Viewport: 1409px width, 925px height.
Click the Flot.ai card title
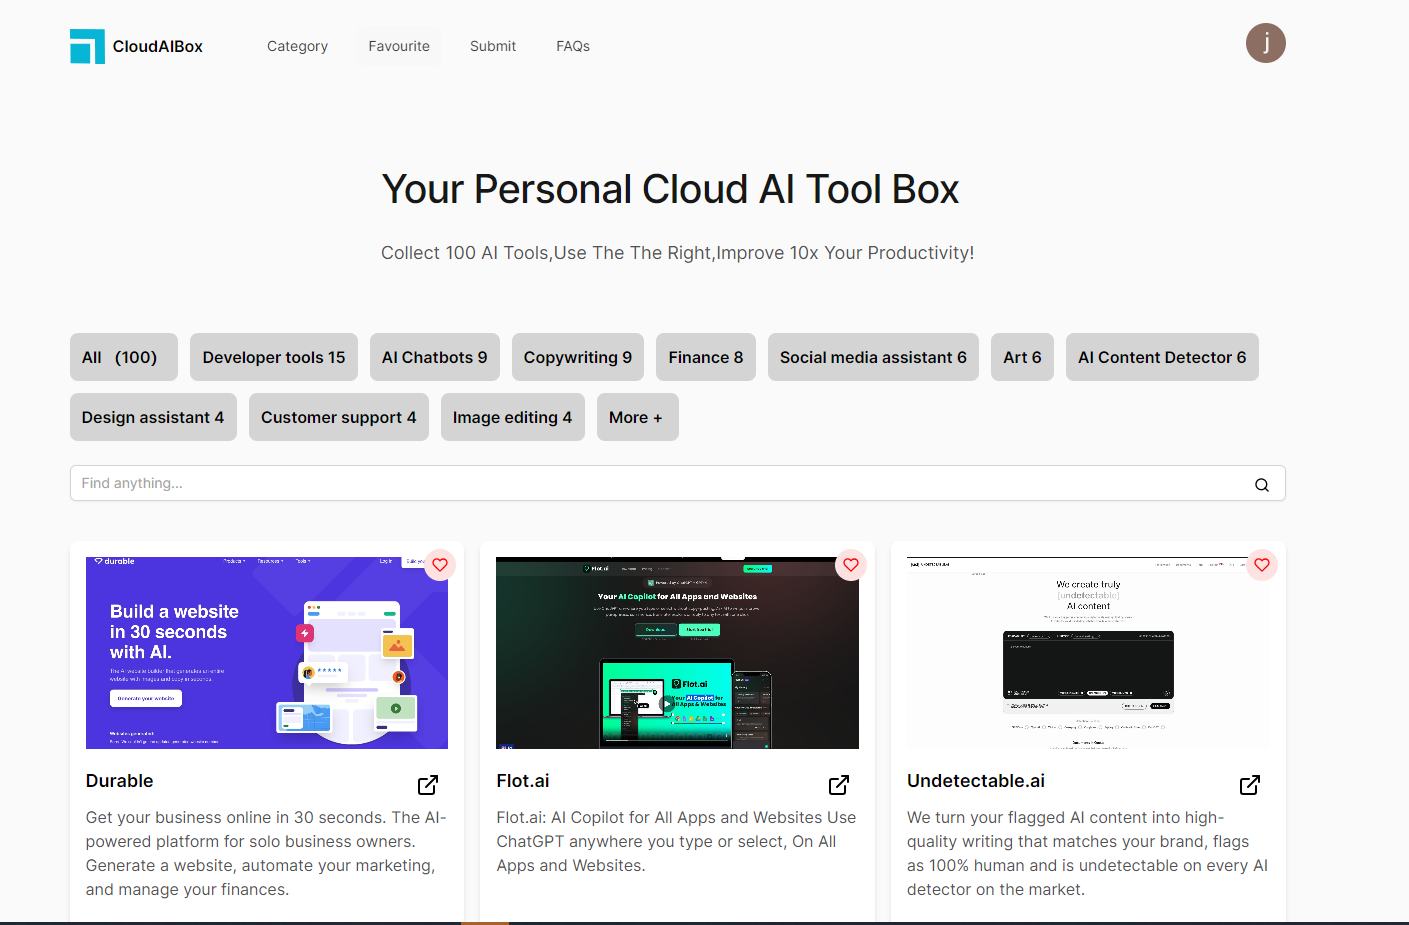(523, 781)
